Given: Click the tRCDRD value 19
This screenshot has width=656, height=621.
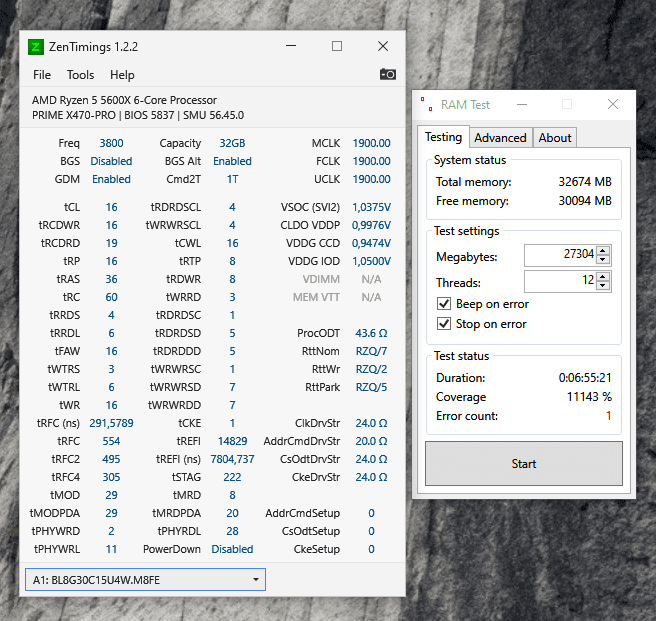Looking at the screenshot, I should point(111,243).
